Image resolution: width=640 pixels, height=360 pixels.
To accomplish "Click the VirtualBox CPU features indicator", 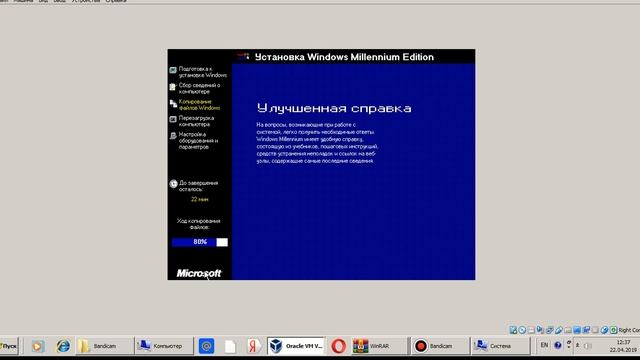I will pos(595,330).
